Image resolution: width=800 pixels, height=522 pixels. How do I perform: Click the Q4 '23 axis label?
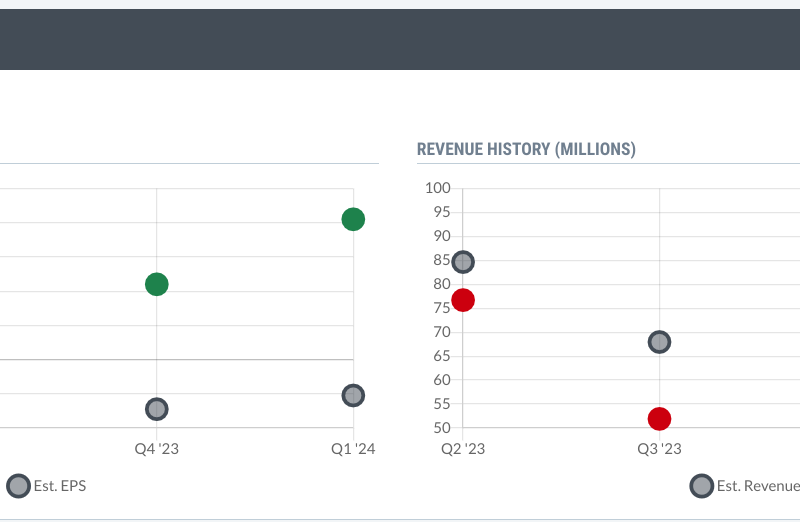pyautogui.click(x=157, y=449)
